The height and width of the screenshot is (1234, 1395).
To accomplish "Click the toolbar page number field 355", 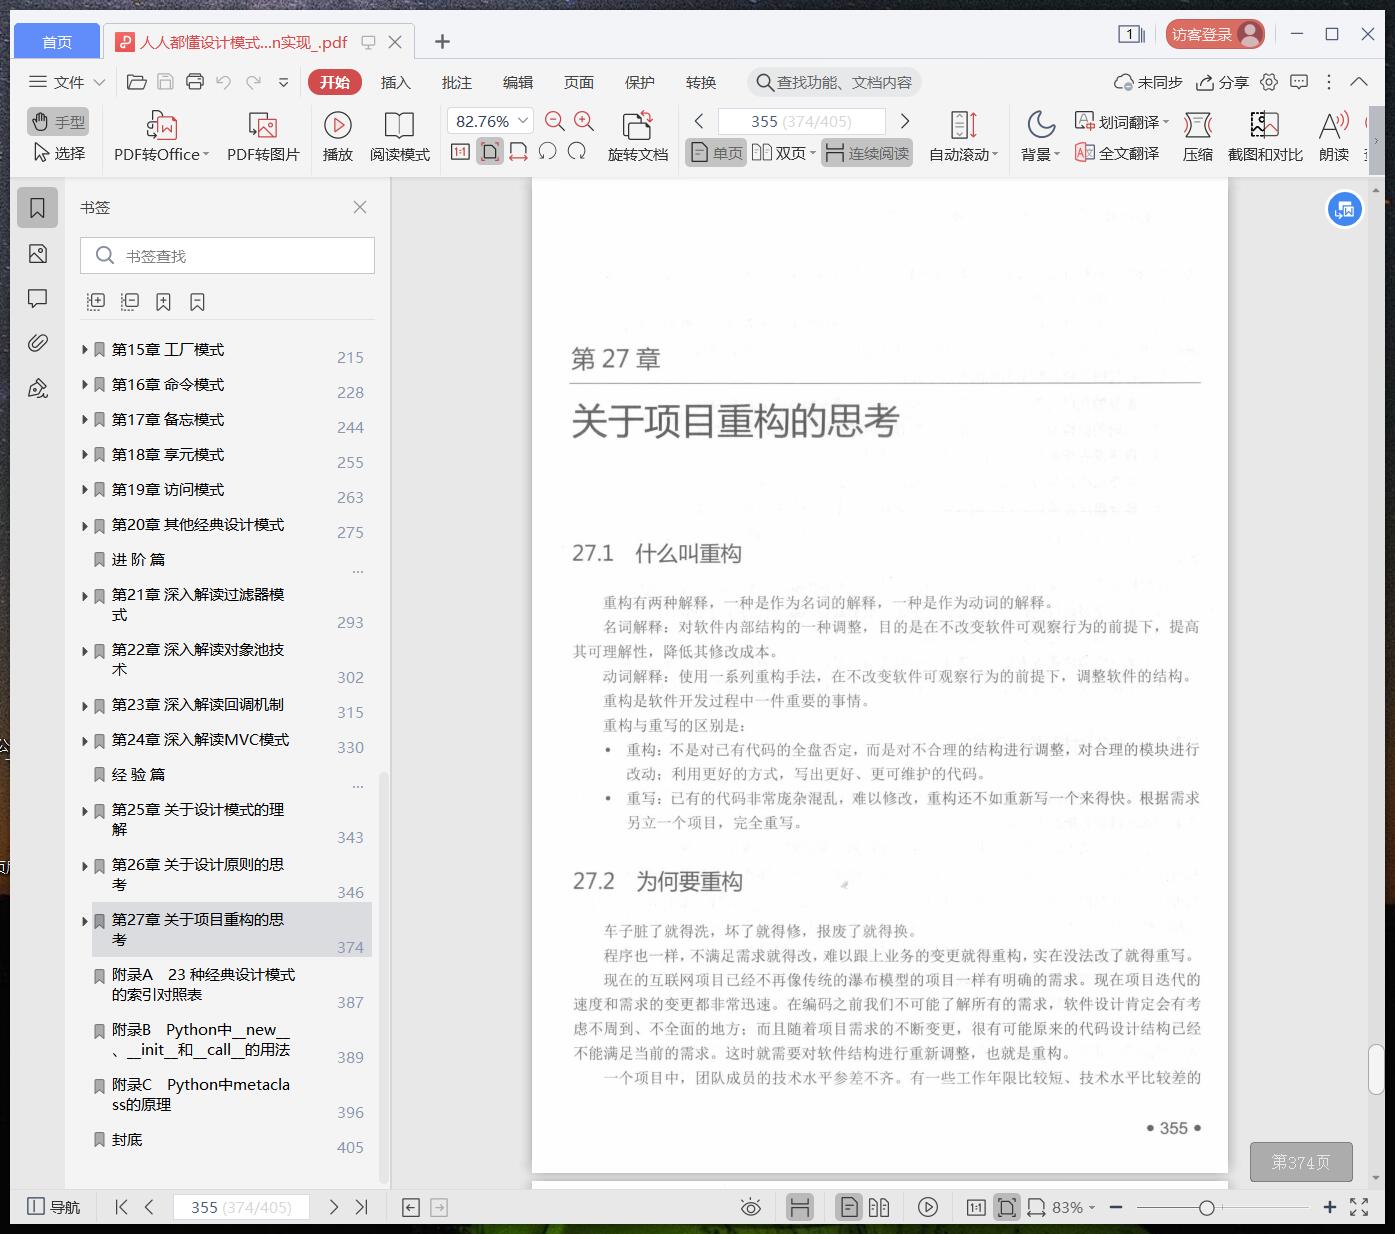I will point(801,121).
